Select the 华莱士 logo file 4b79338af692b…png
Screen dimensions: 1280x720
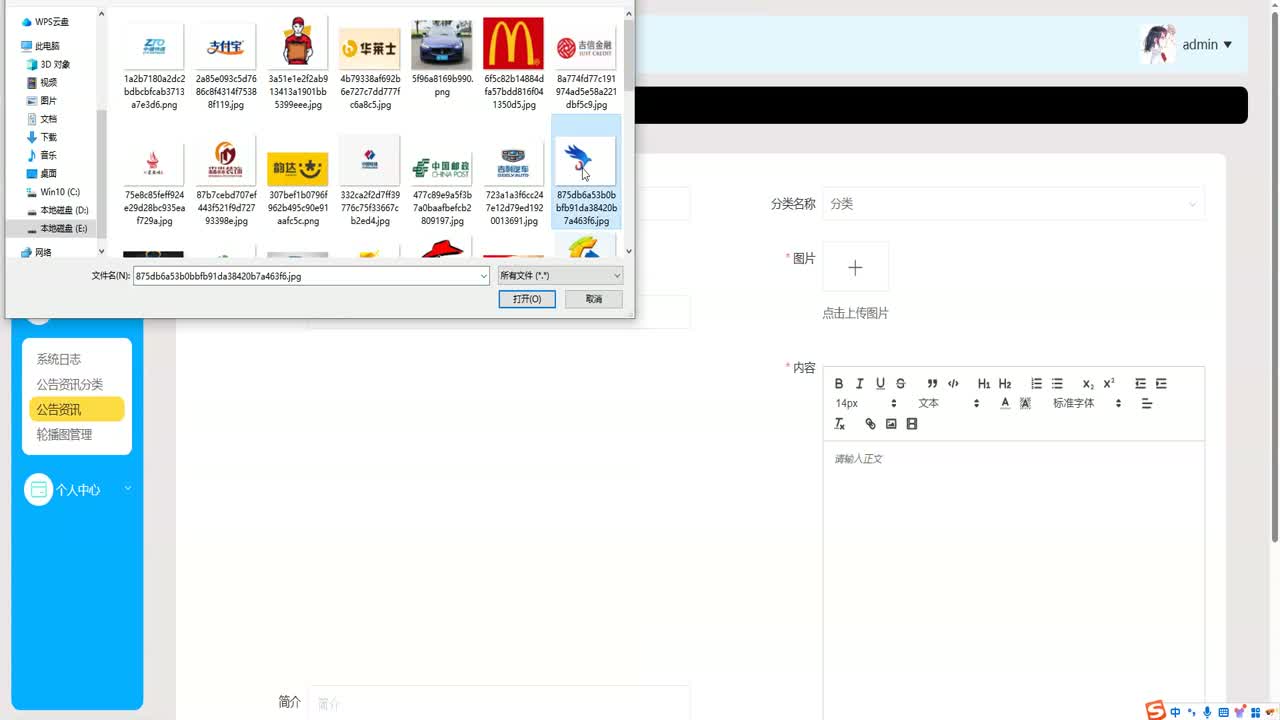[x=370, y=63]
